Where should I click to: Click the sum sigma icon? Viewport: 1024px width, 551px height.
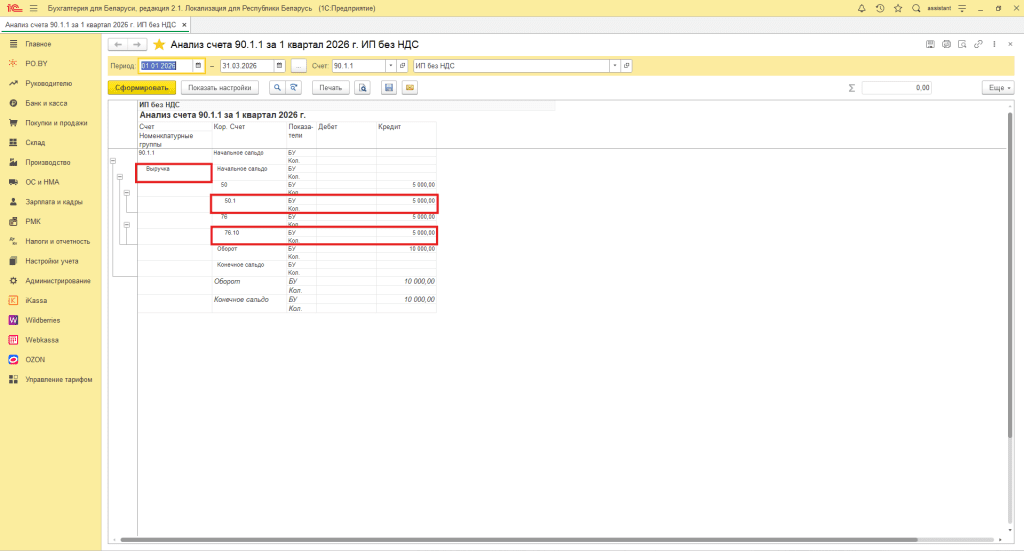(x=851, y=88)
